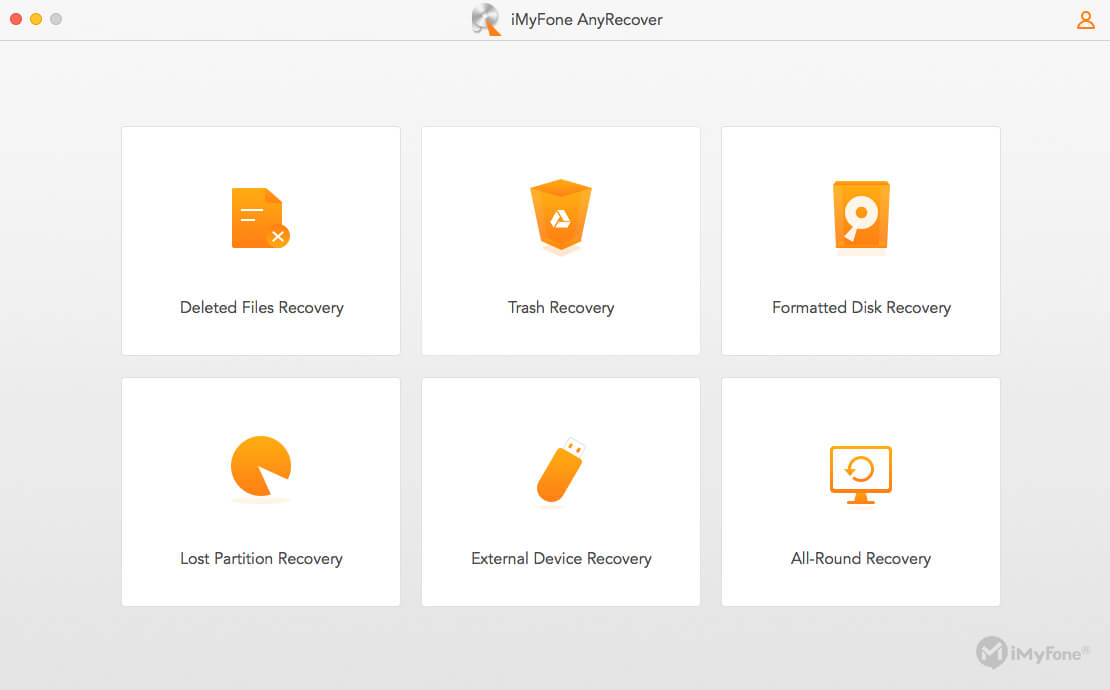Open the Deleted Files Recovery document icon
The width and height of the screenshot is (1110, 690).
pyautogui.click(x=260, y=217)
